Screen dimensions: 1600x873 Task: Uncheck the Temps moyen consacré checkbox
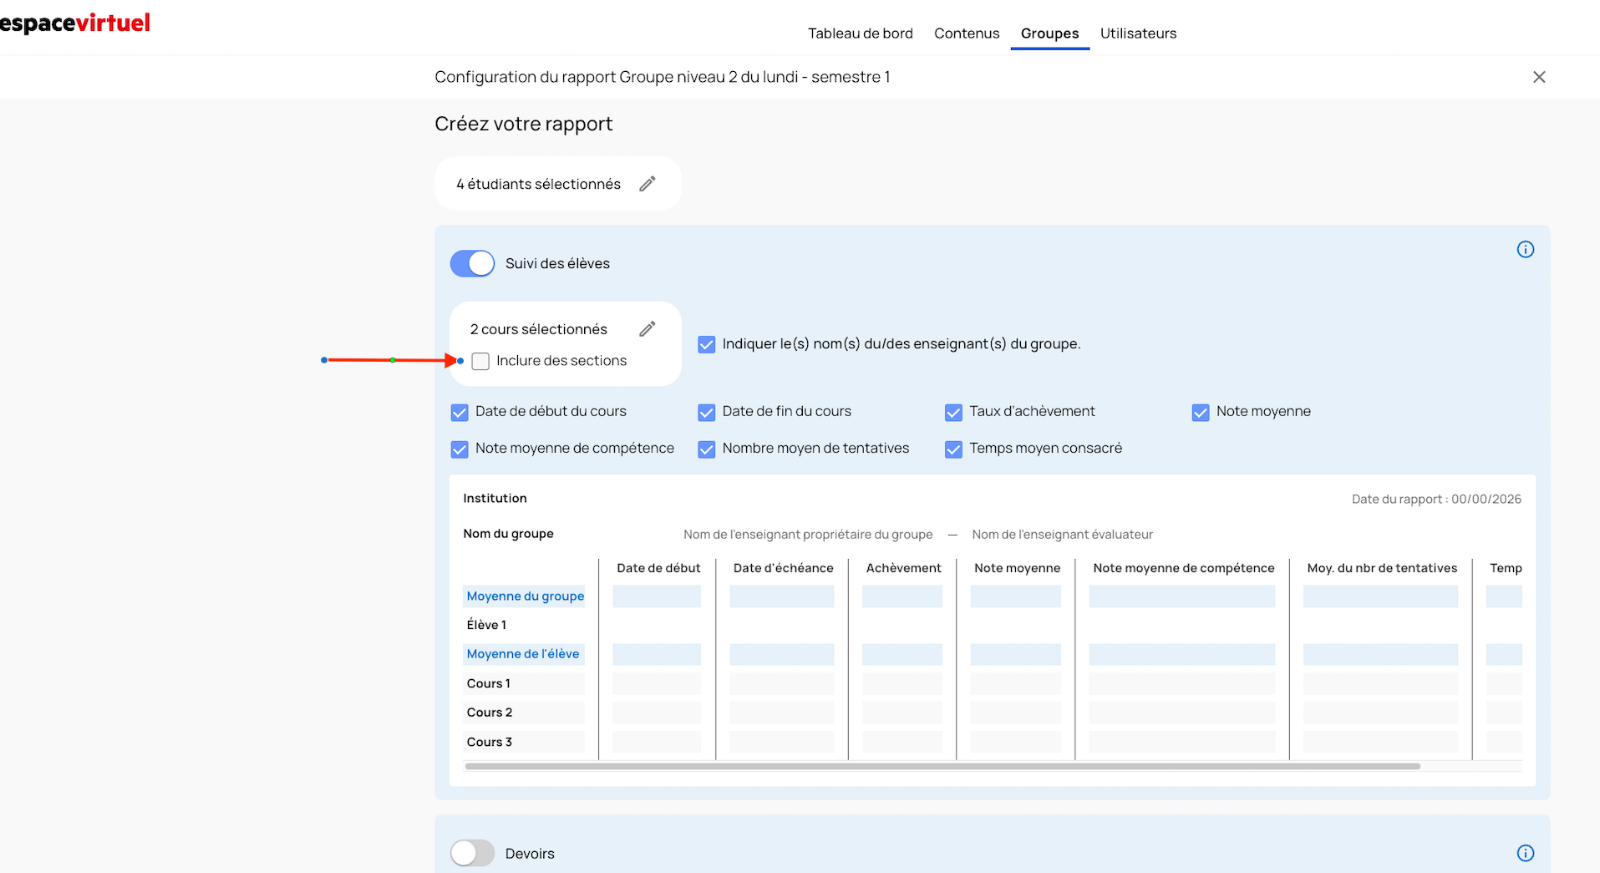(x=954, y=449)
